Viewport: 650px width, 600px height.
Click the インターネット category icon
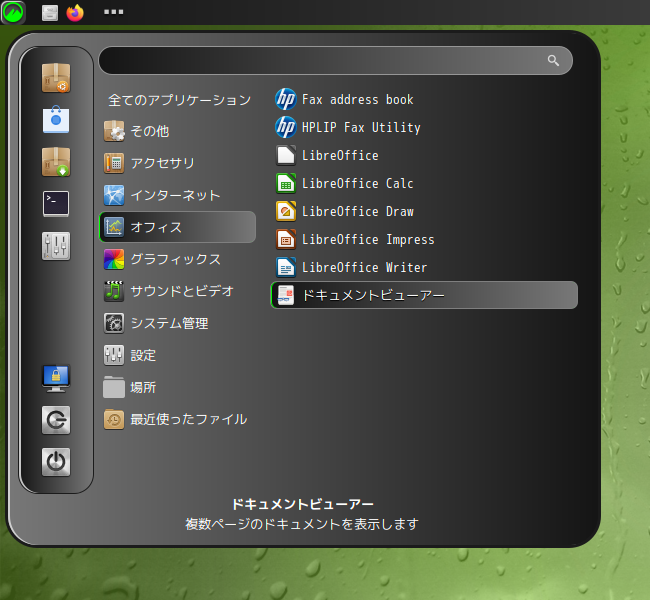coord(114,195)
